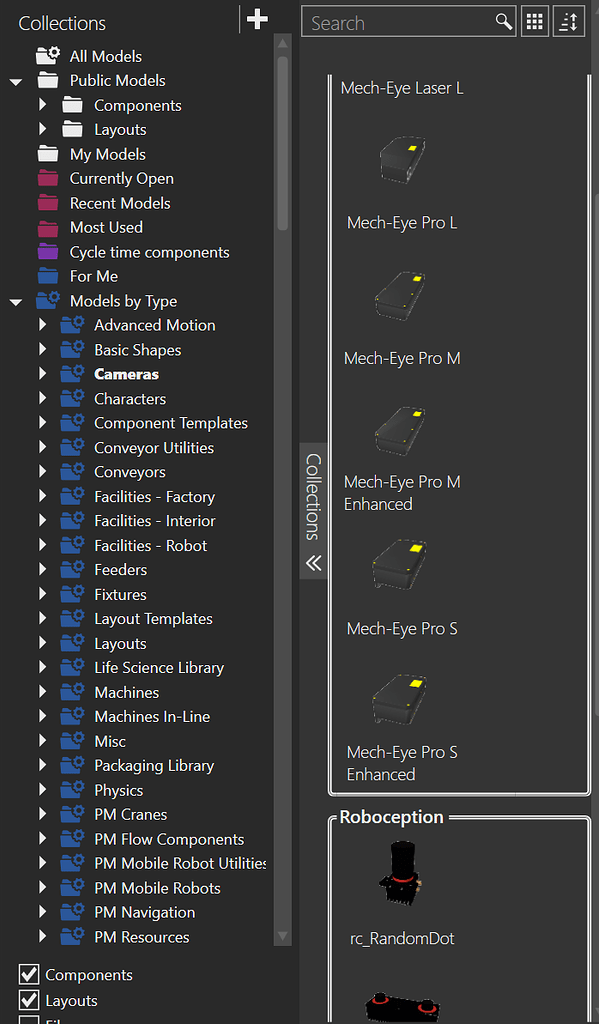The width and height of the screenshot is (599, 1024).
Task: Click the My Models folder icon
Action: (x=48, y=154)
